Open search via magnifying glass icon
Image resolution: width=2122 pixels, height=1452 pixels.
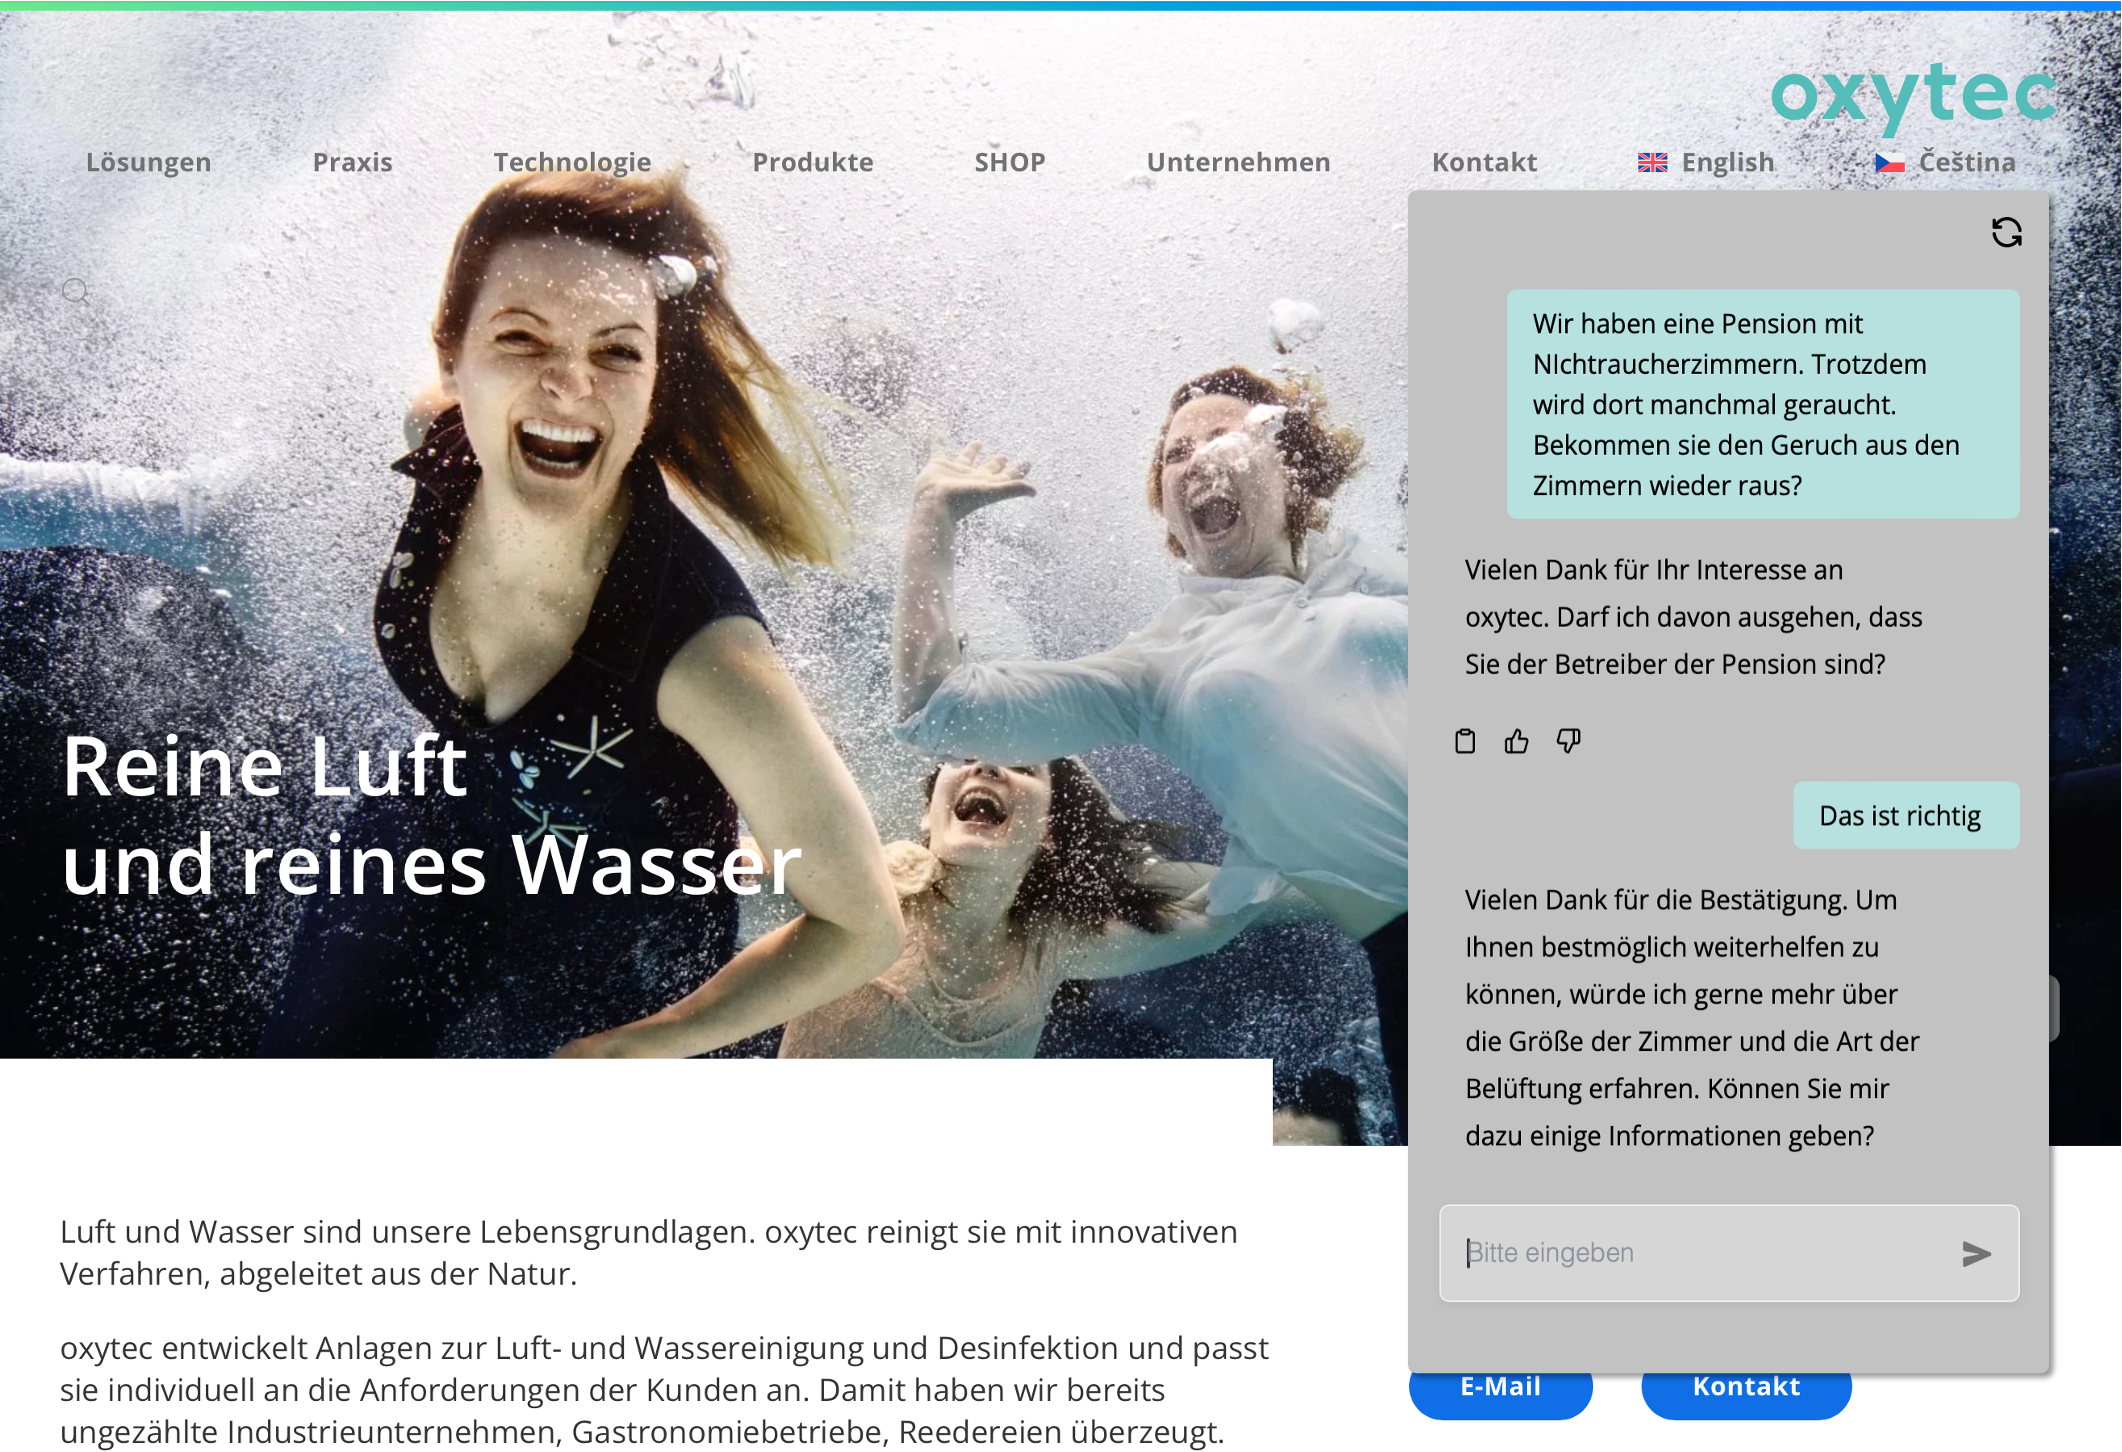pyautogui.click(x=76, y=291)
